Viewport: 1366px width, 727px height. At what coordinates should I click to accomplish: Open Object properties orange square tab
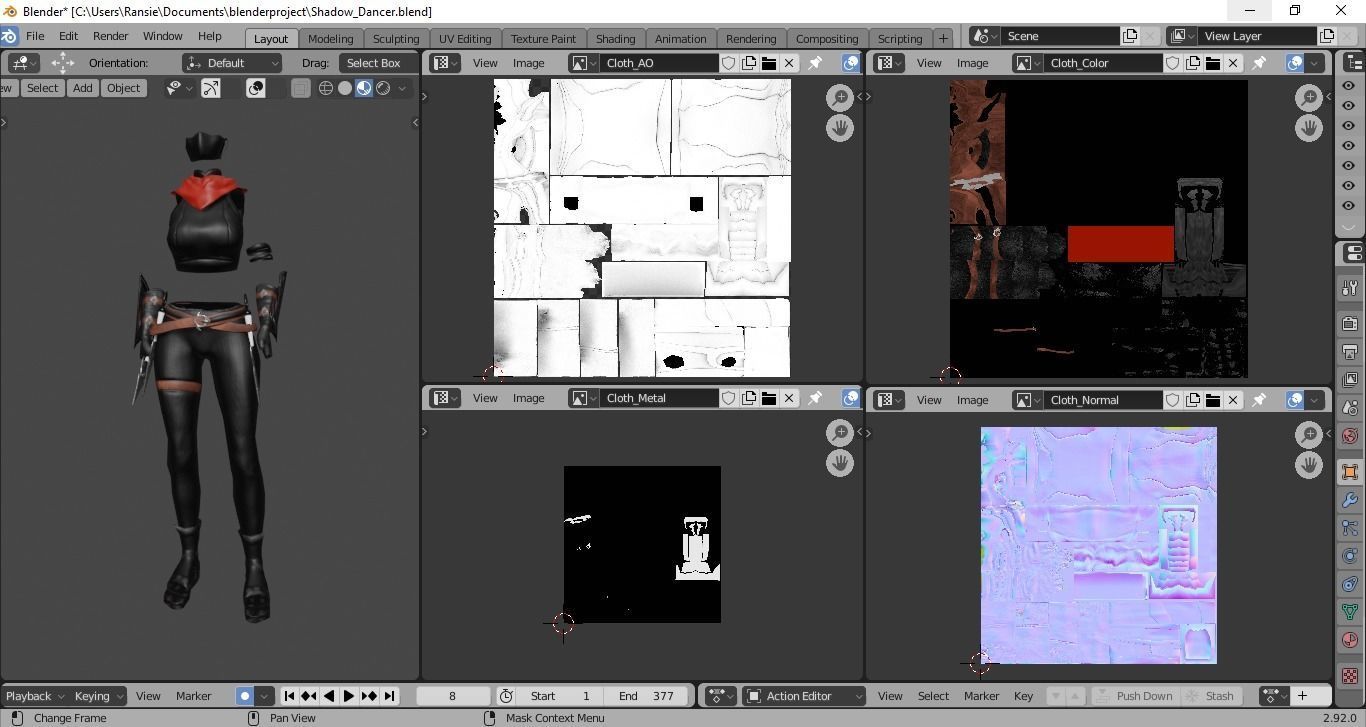pyautogui.click(x=1350, y=471)
